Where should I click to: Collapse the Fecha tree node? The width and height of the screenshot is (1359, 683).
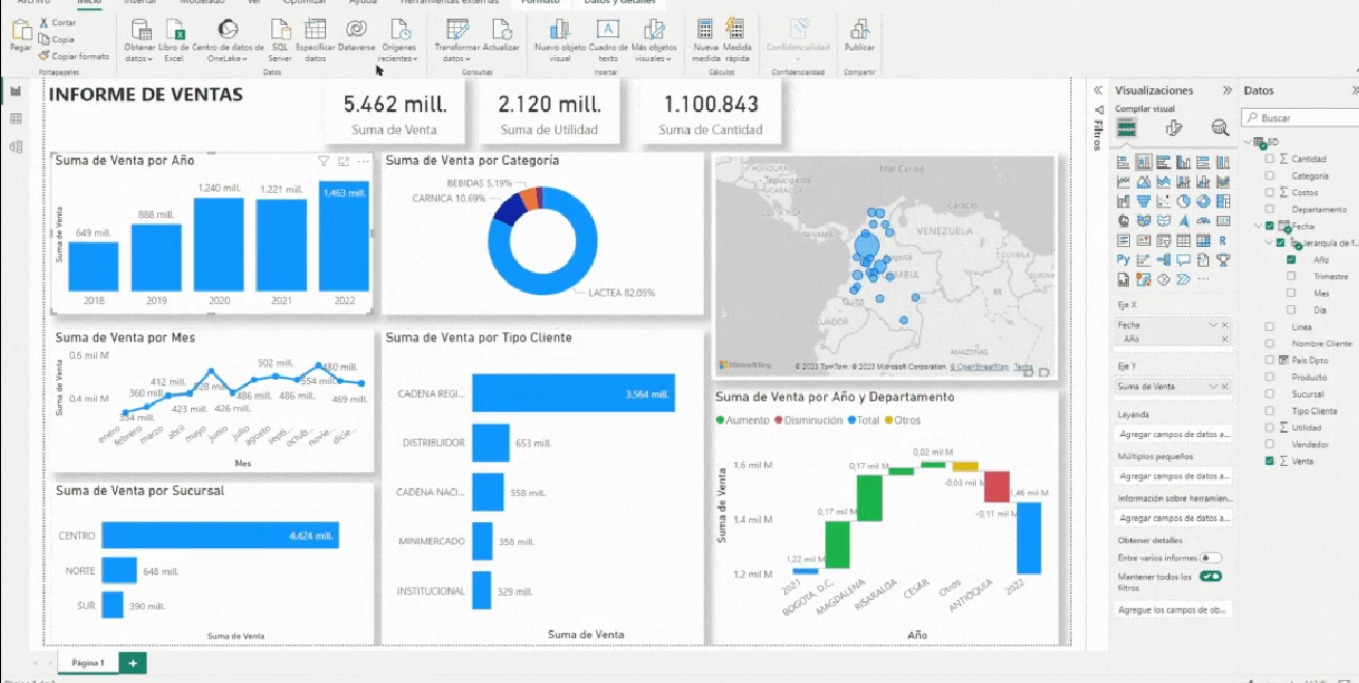[1259, 227]
